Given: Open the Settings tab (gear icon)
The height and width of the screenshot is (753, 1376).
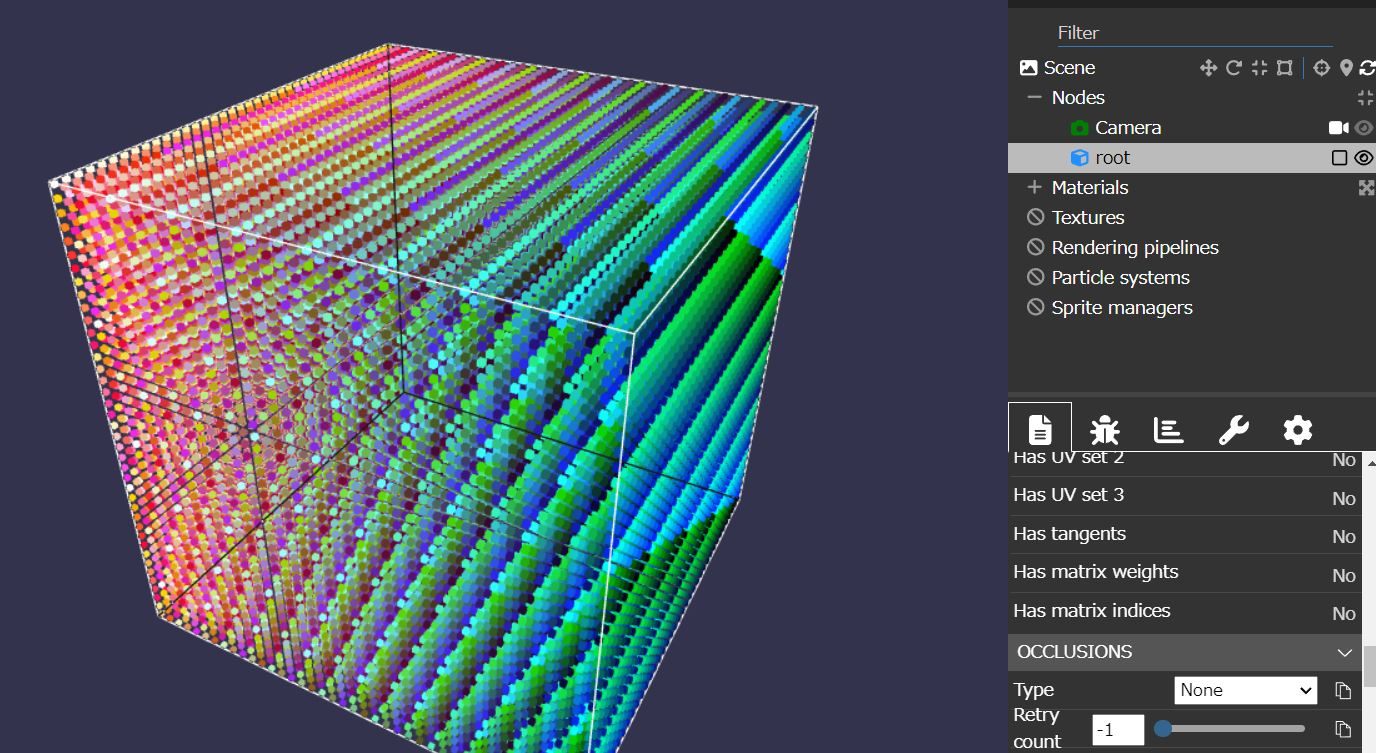Looking at the screenshot, I should (1297, 430).
